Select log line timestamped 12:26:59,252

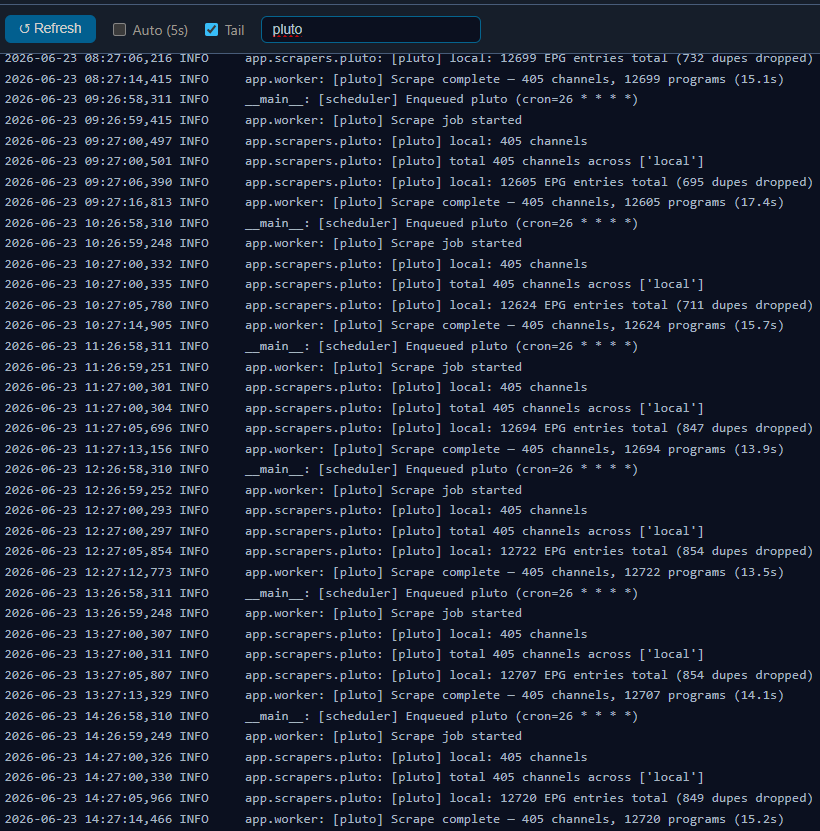point(263,490)
